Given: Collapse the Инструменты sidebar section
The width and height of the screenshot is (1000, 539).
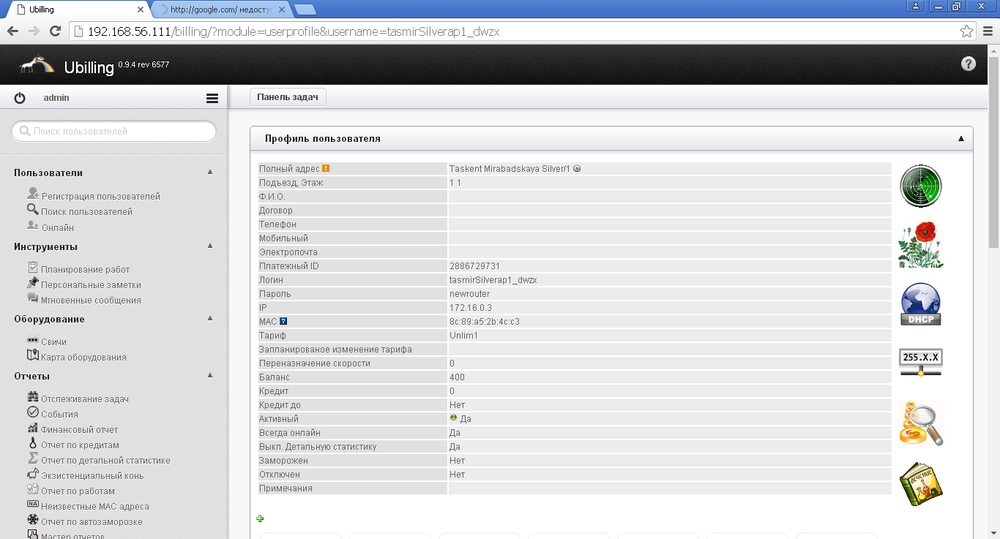Looking at the screenshot, I should click(210, 246).
